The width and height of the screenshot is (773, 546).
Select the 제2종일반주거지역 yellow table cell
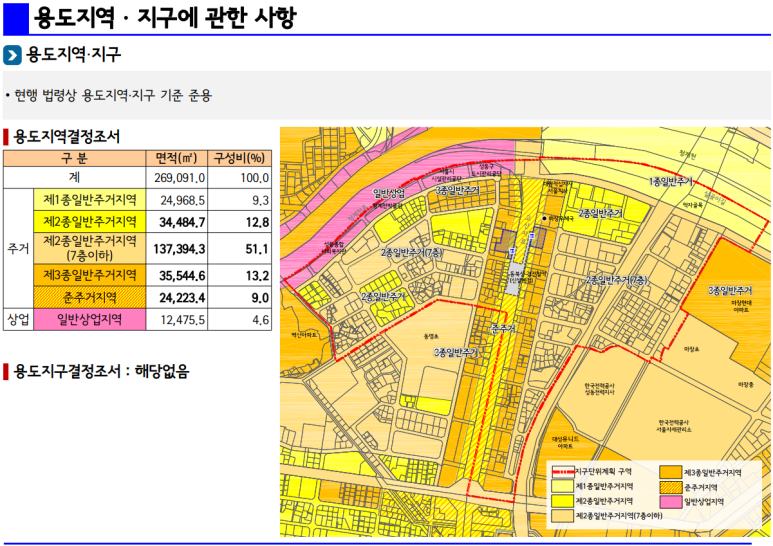pos(90,222)
